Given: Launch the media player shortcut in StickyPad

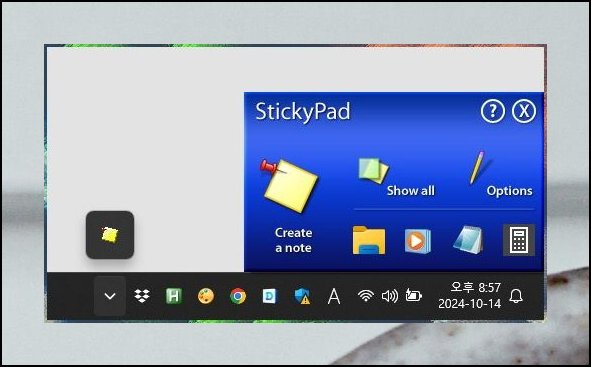Looking at the screenshot, I should pos(417,241).
